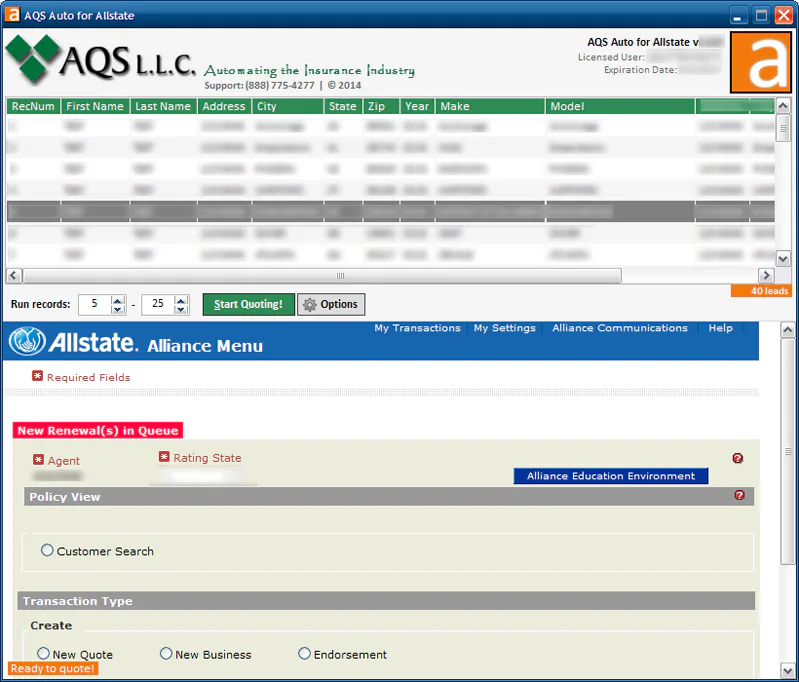This screenshot has height=682, width=799.
Task: Click the Rating State asterisk icon
Action: (164, 456)
